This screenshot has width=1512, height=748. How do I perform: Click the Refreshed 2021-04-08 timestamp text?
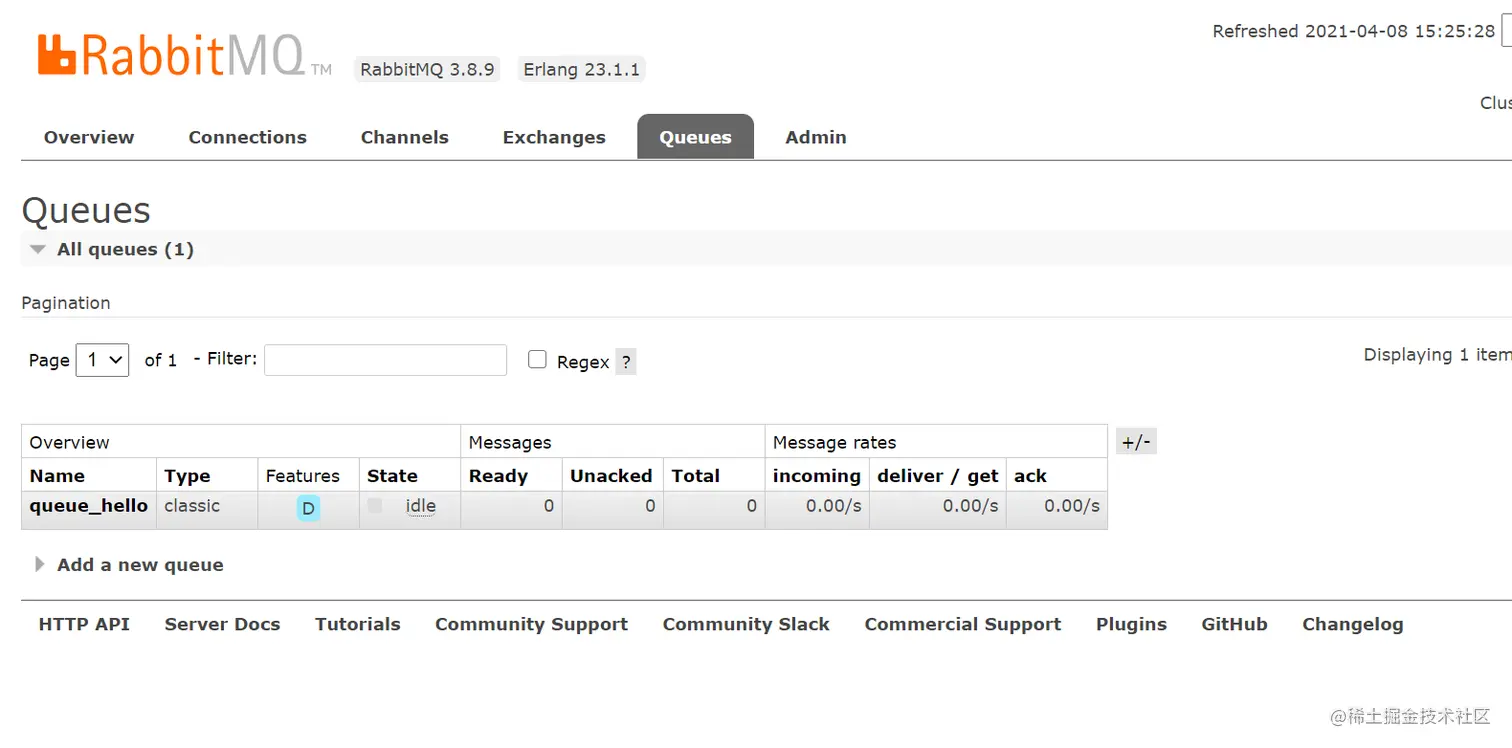[x=1353, y=31]
